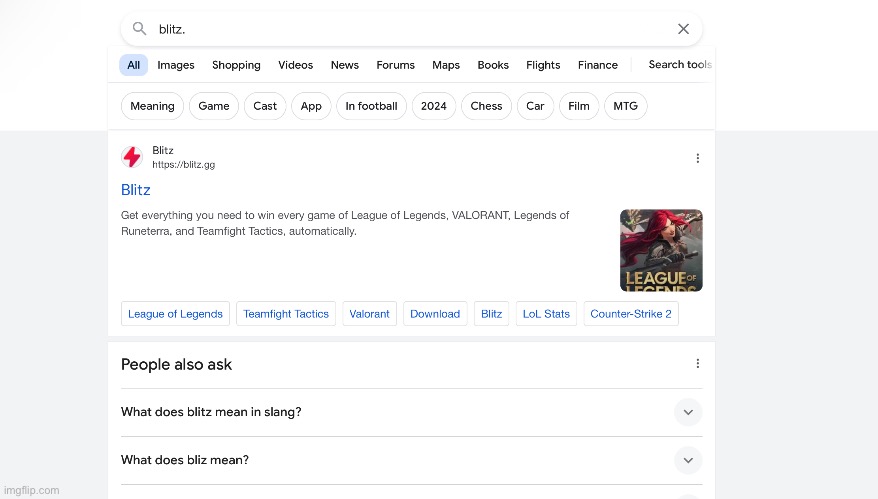This screenshot has width=878, height=499.
Task: Expand What does bliz mean? chevron
Action: [688, 460]
